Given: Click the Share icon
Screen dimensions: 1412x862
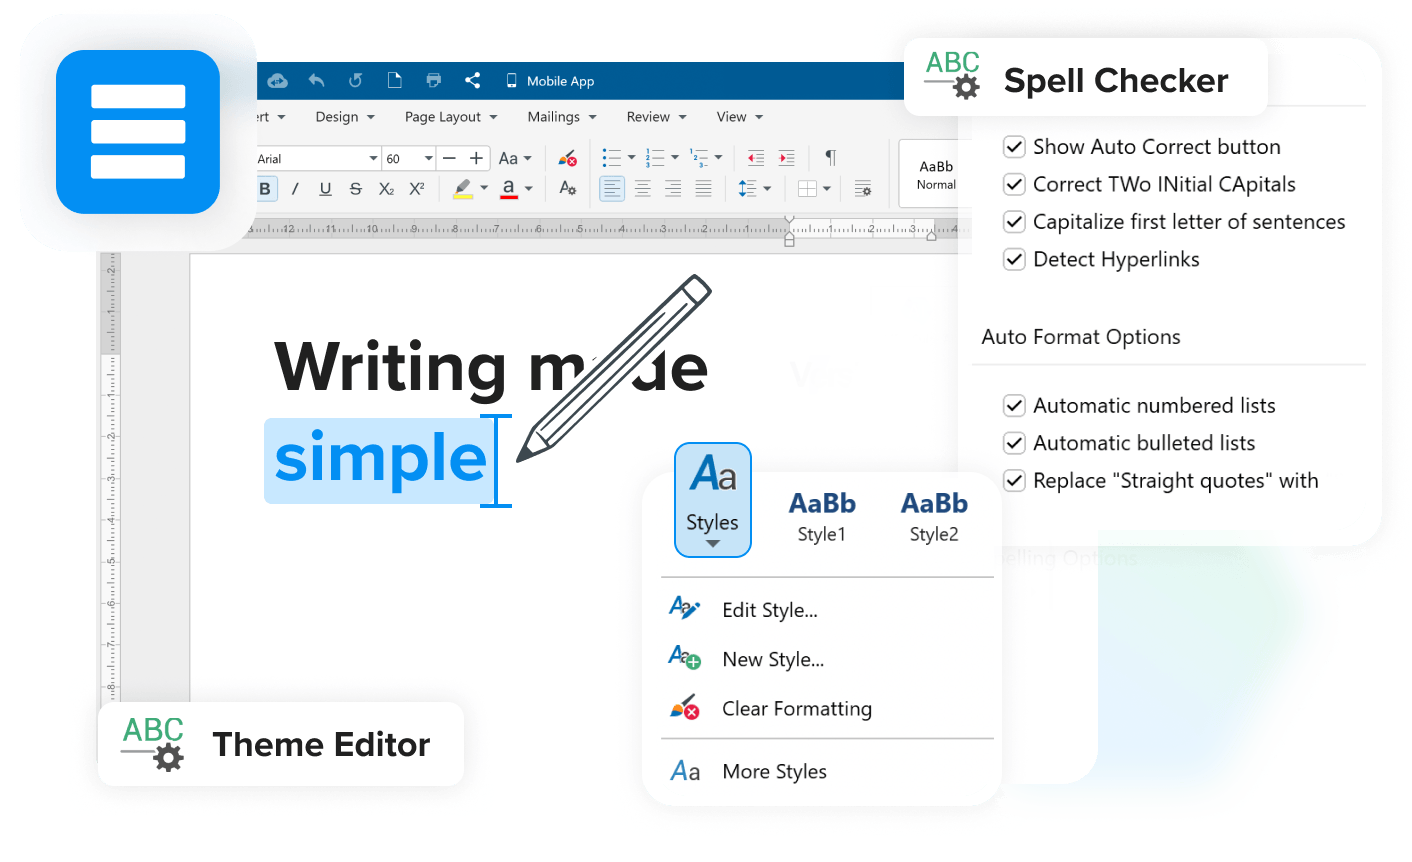Looking at the screenshot, I should [473, 81].
